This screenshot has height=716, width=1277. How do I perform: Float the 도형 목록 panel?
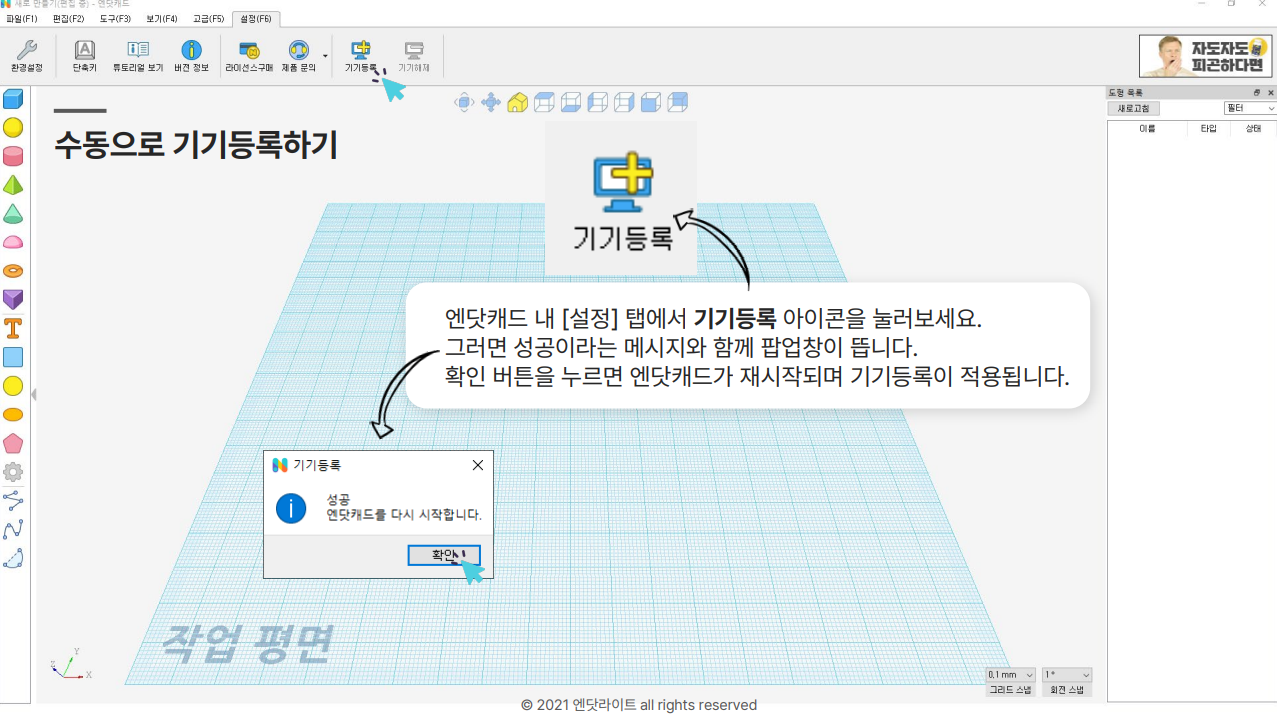click(x=1257, y=92)
